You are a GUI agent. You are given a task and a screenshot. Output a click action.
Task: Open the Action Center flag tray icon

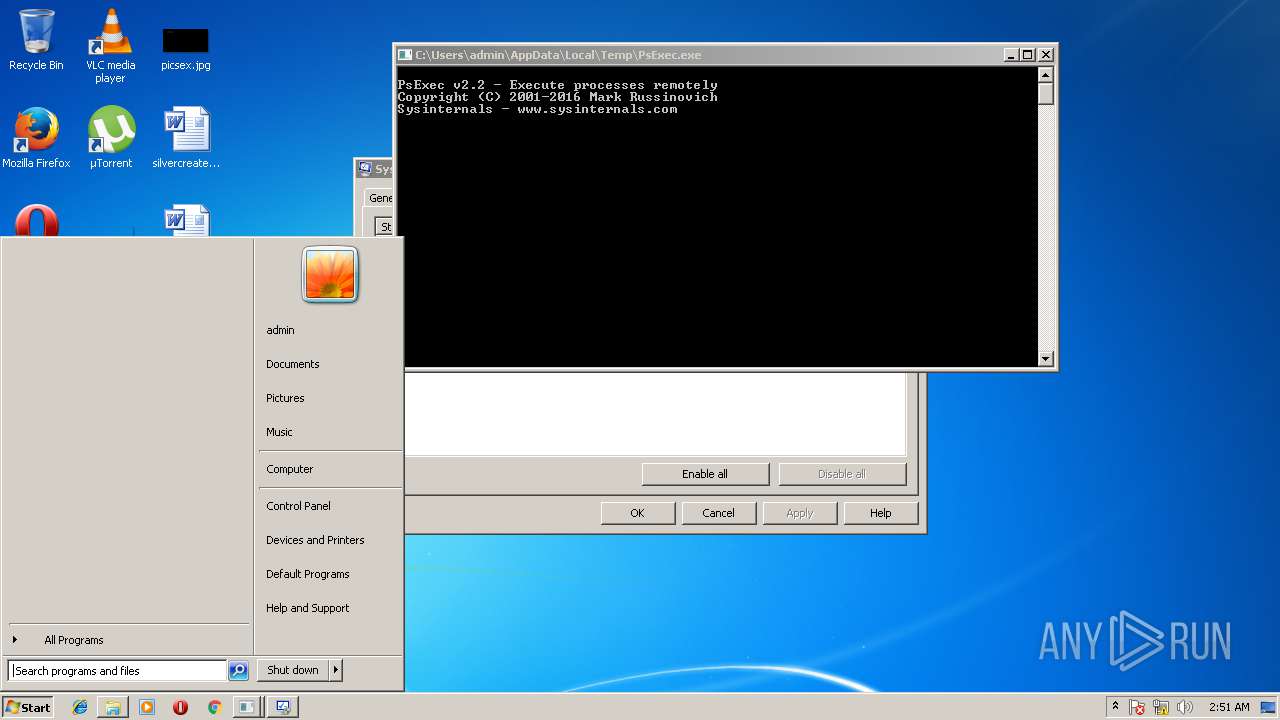tap(1138, 707)
